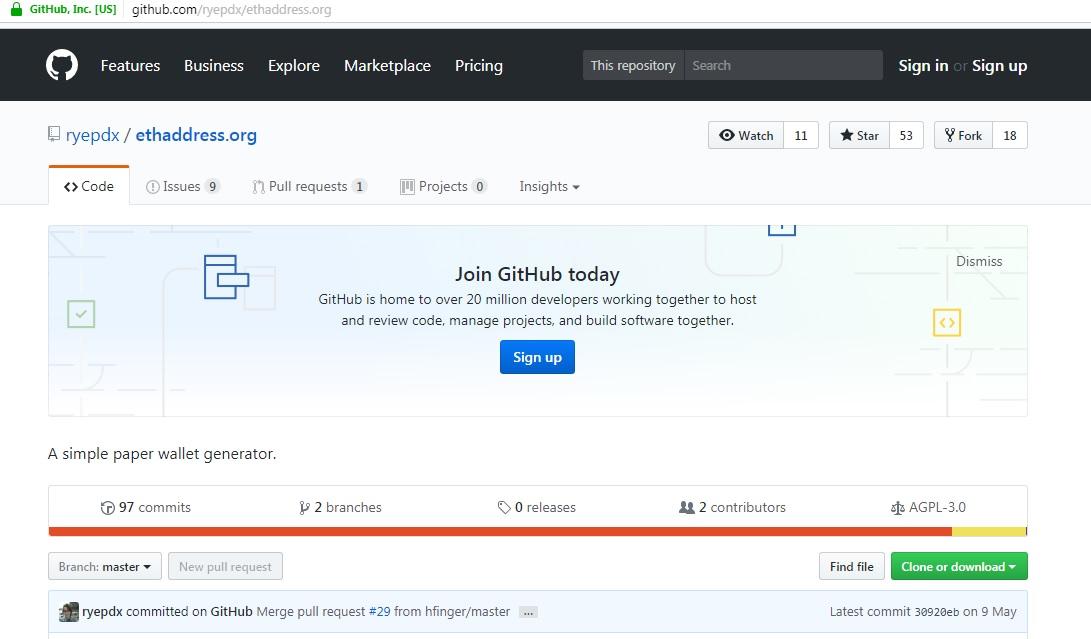Click the contributors people icon
This screenshot has width=1091, height=639.
coord(687,507)
